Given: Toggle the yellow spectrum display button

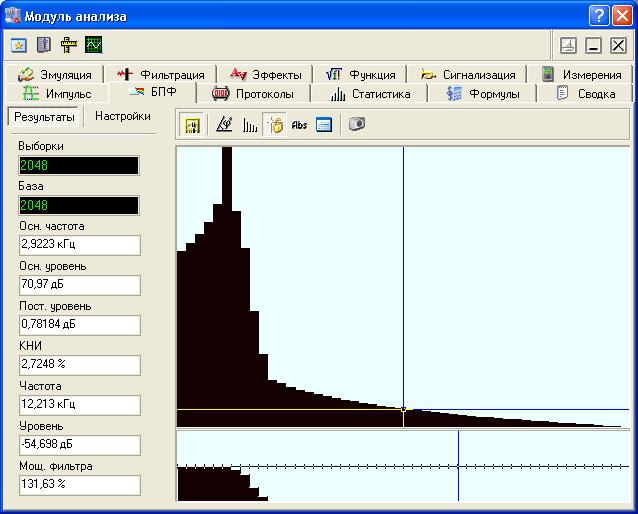Looking at the screenshot, I should [194, 125].
